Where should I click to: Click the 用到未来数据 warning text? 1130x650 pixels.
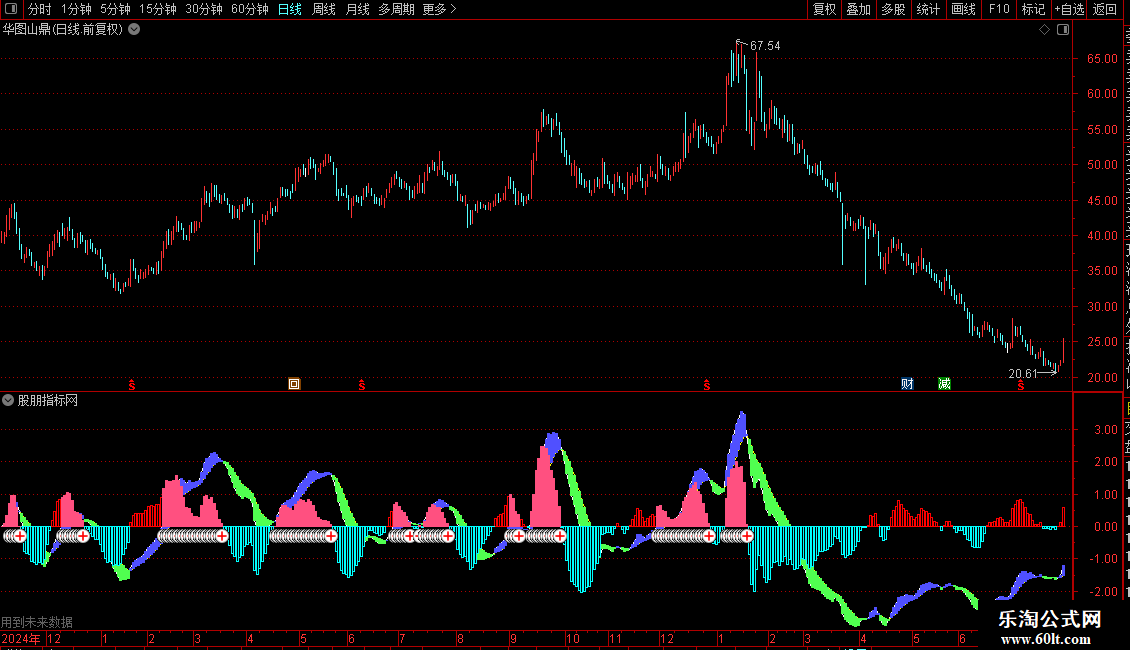point(37,622)
